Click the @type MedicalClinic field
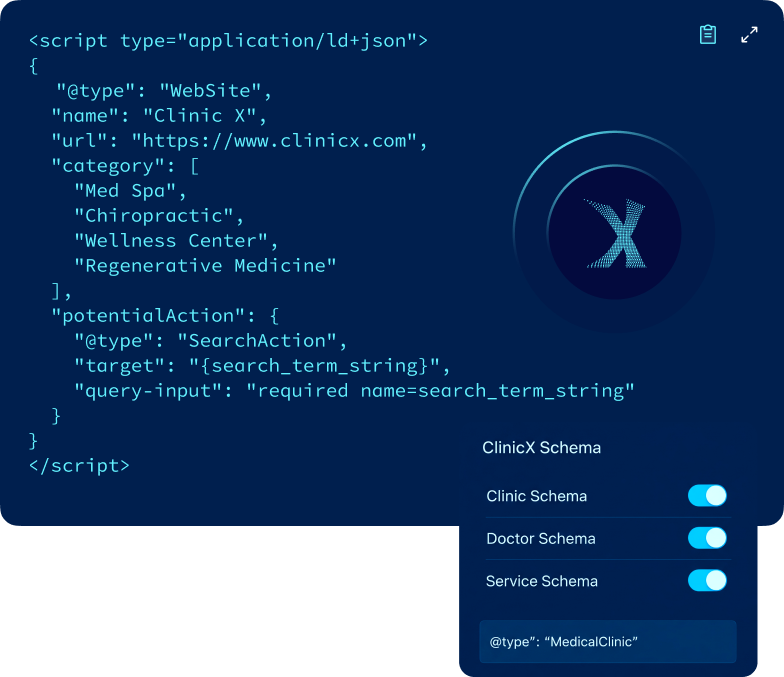Viewport: 784px width, 677px height. click(x=607, y=641)
